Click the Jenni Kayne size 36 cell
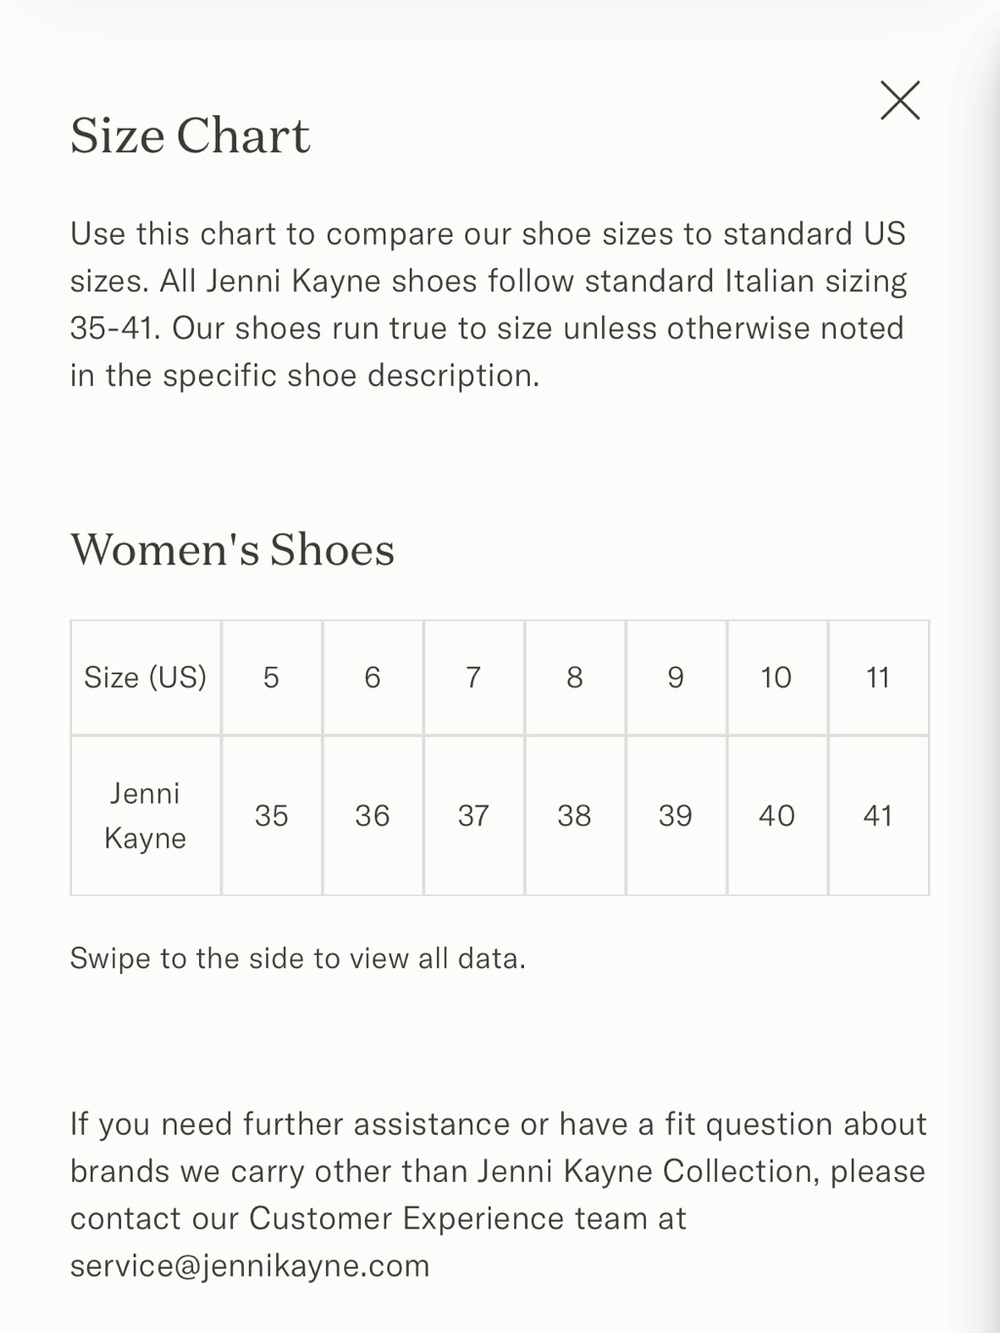 [373, 816]
